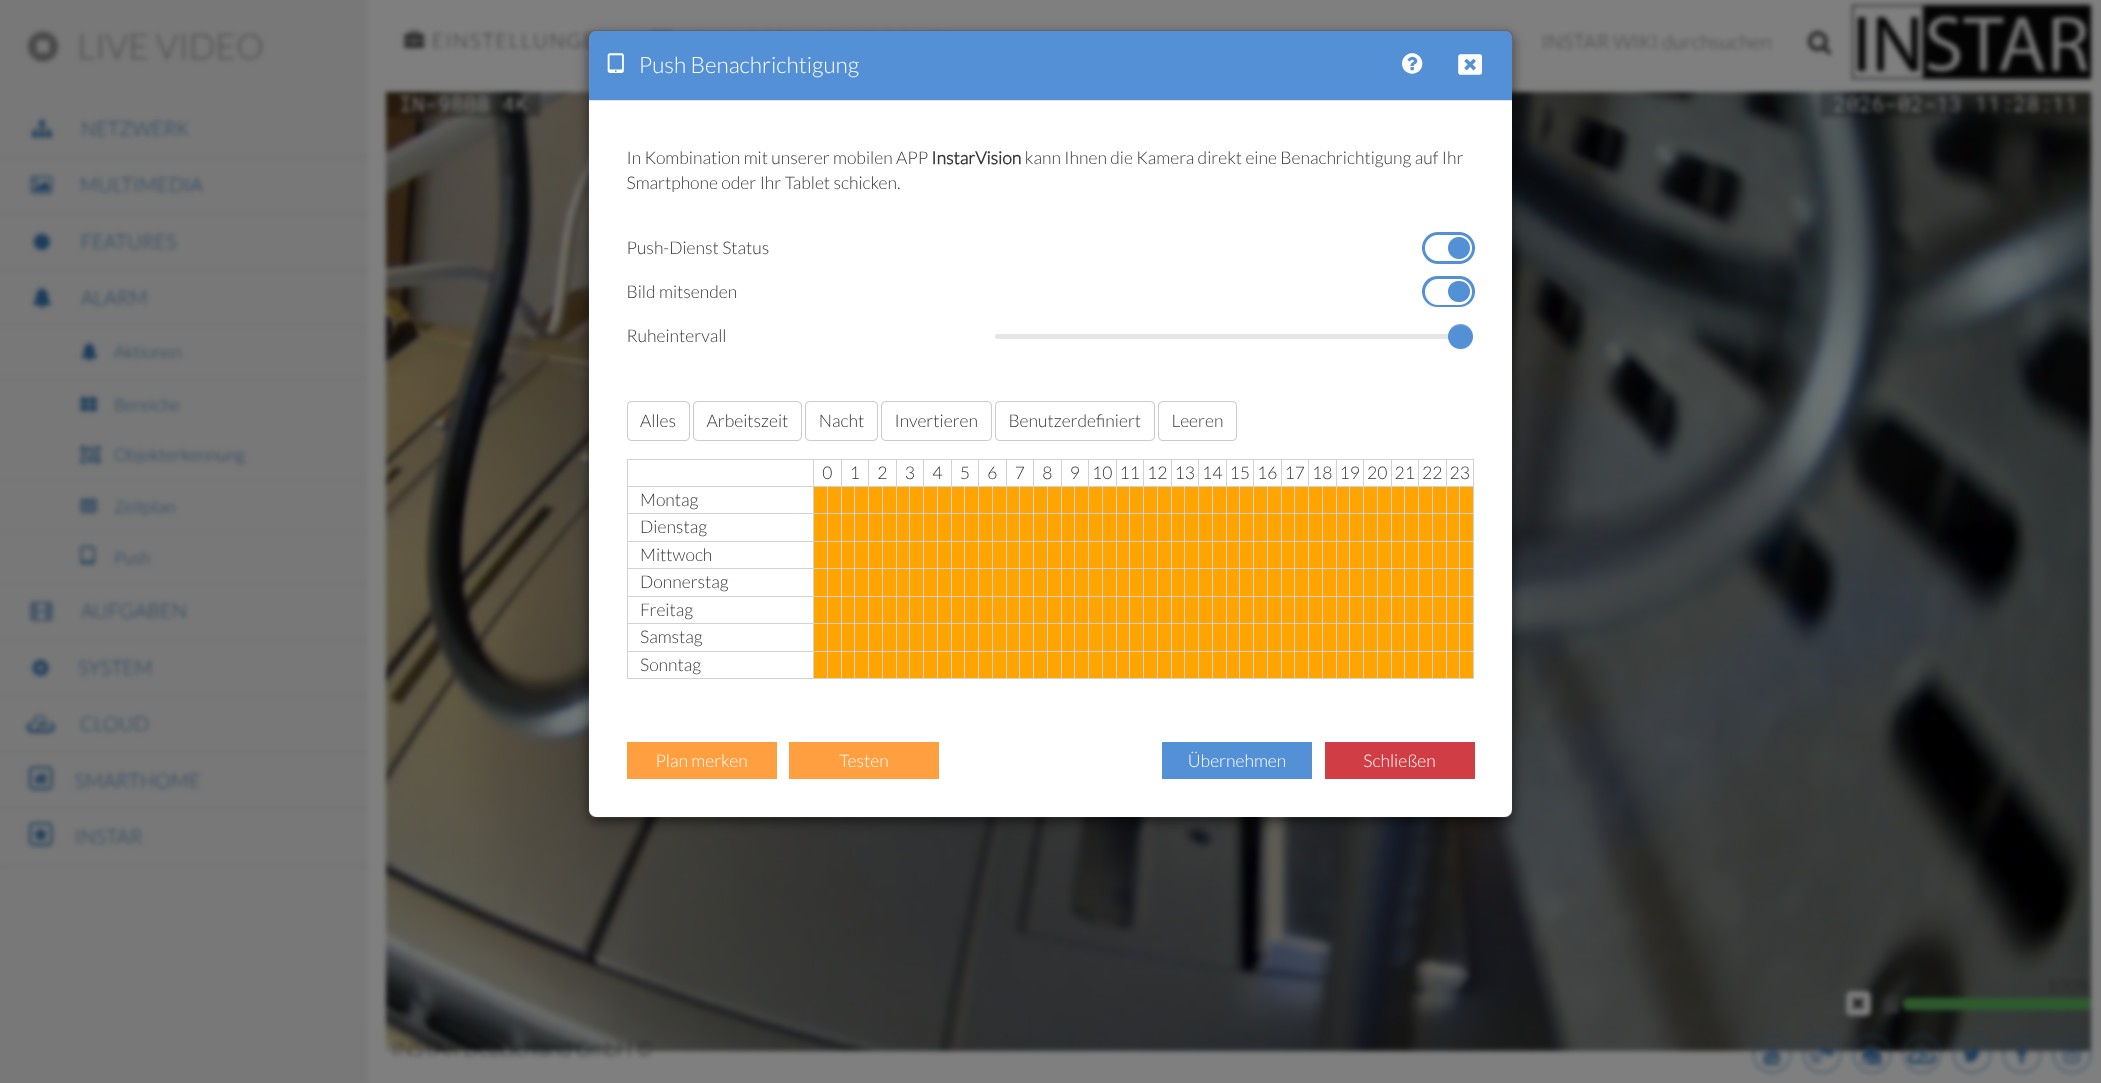Toggle the Bild mitsenden switch

[x=1447, y=292]
